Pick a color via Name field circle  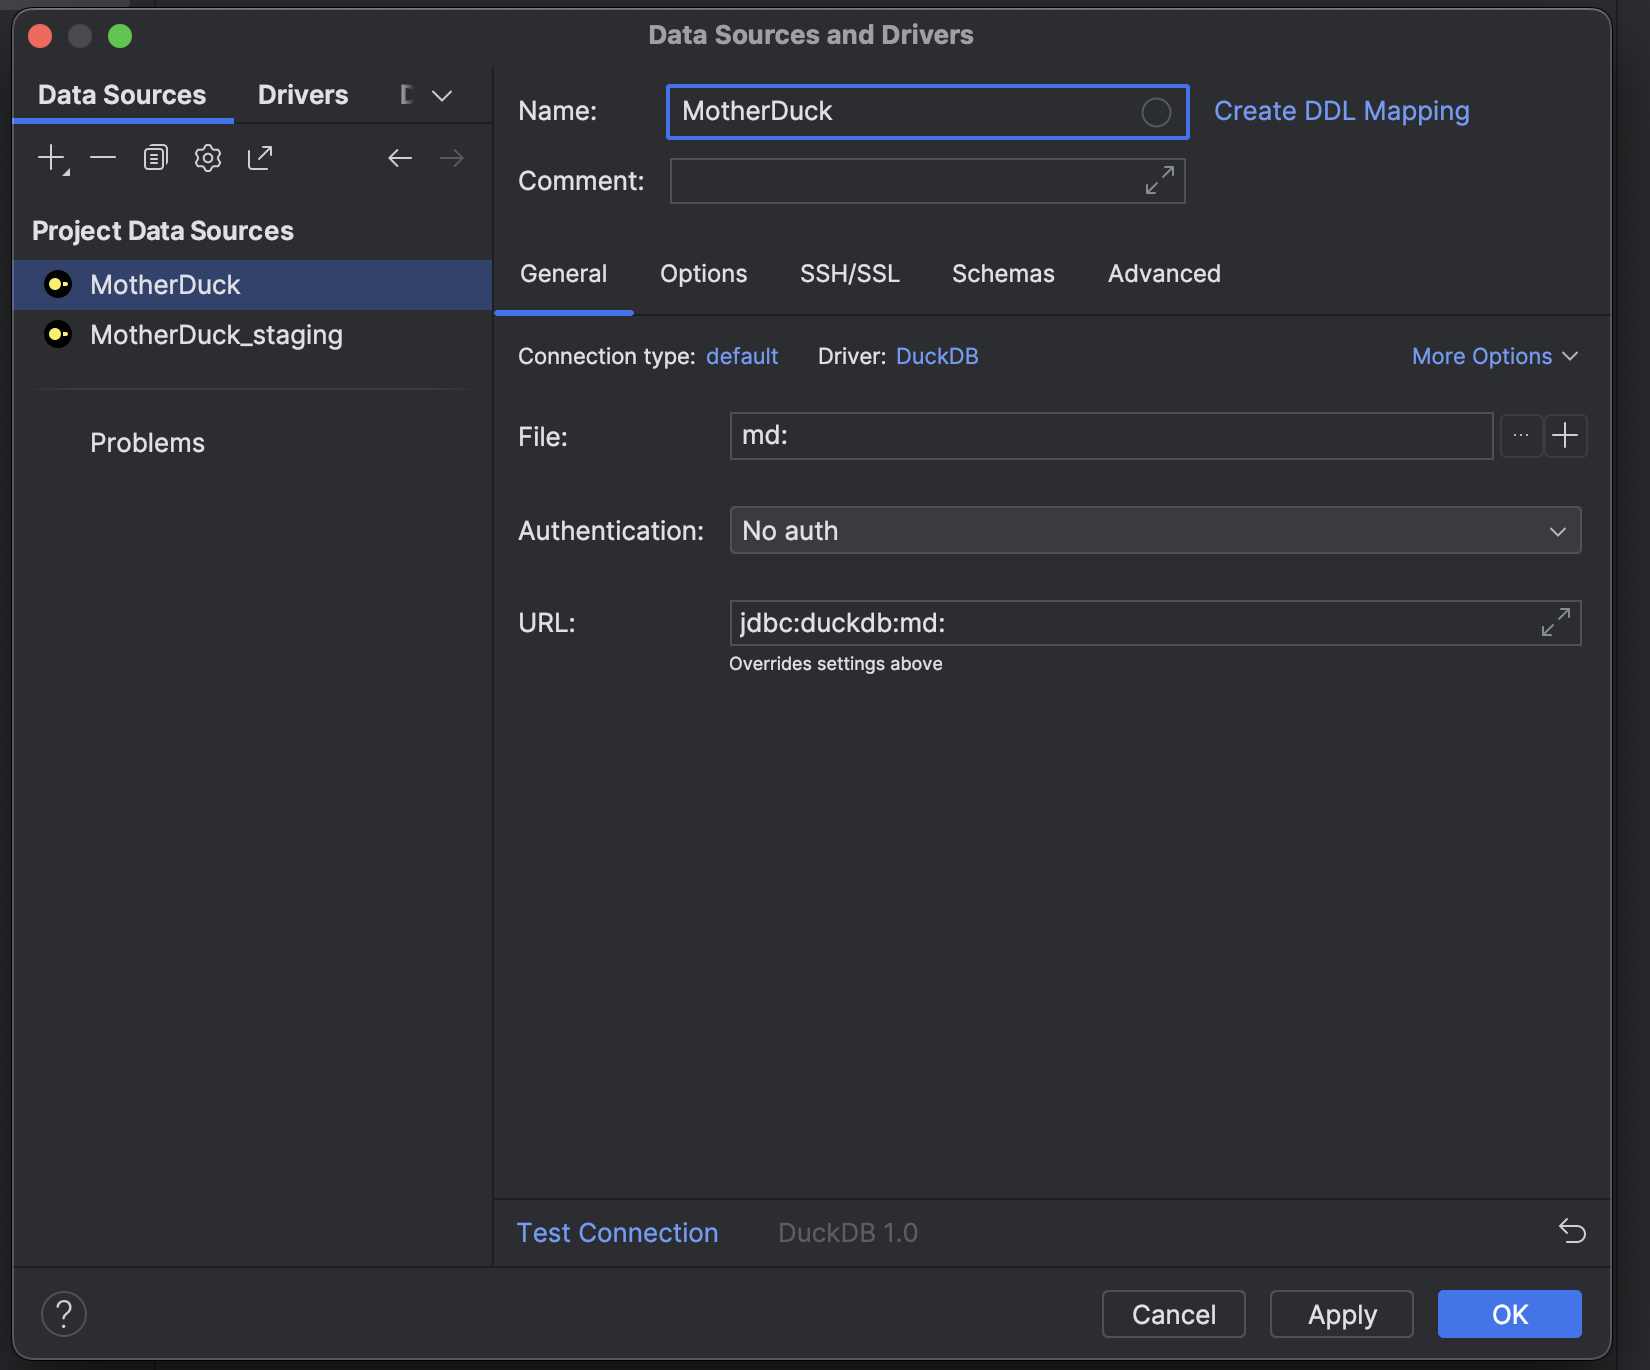(1156, 112)
